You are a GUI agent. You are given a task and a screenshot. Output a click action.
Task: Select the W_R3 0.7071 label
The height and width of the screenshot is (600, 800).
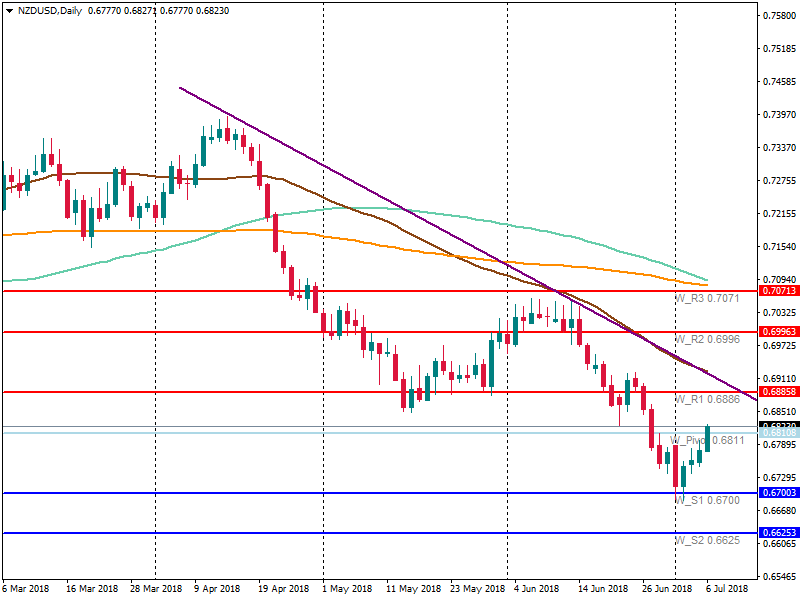click(x=707, y=299)
